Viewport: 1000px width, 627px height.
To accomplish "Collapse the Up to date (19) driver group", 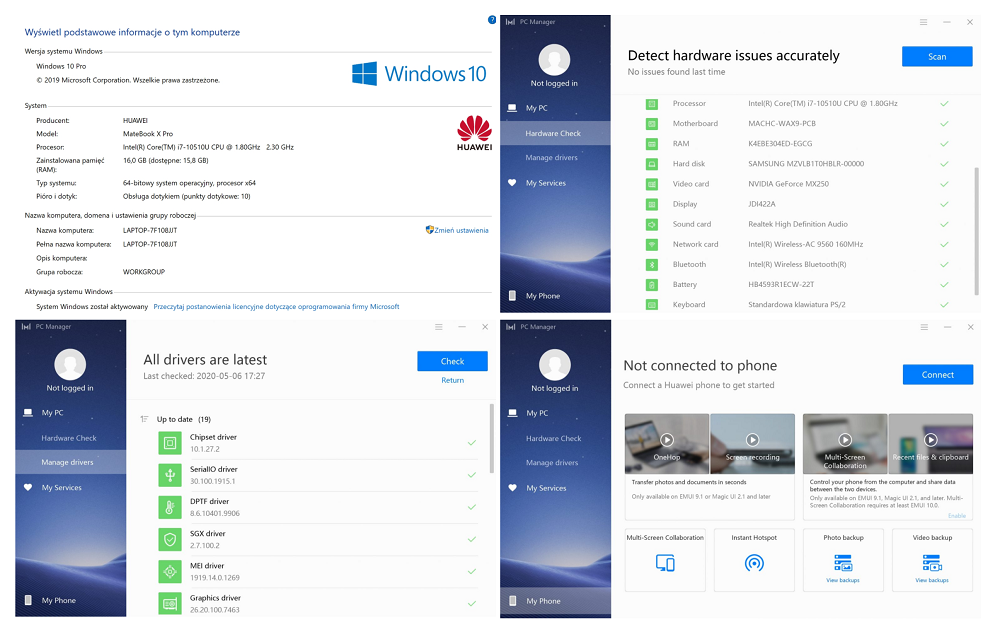I will (x=144, y=419).
